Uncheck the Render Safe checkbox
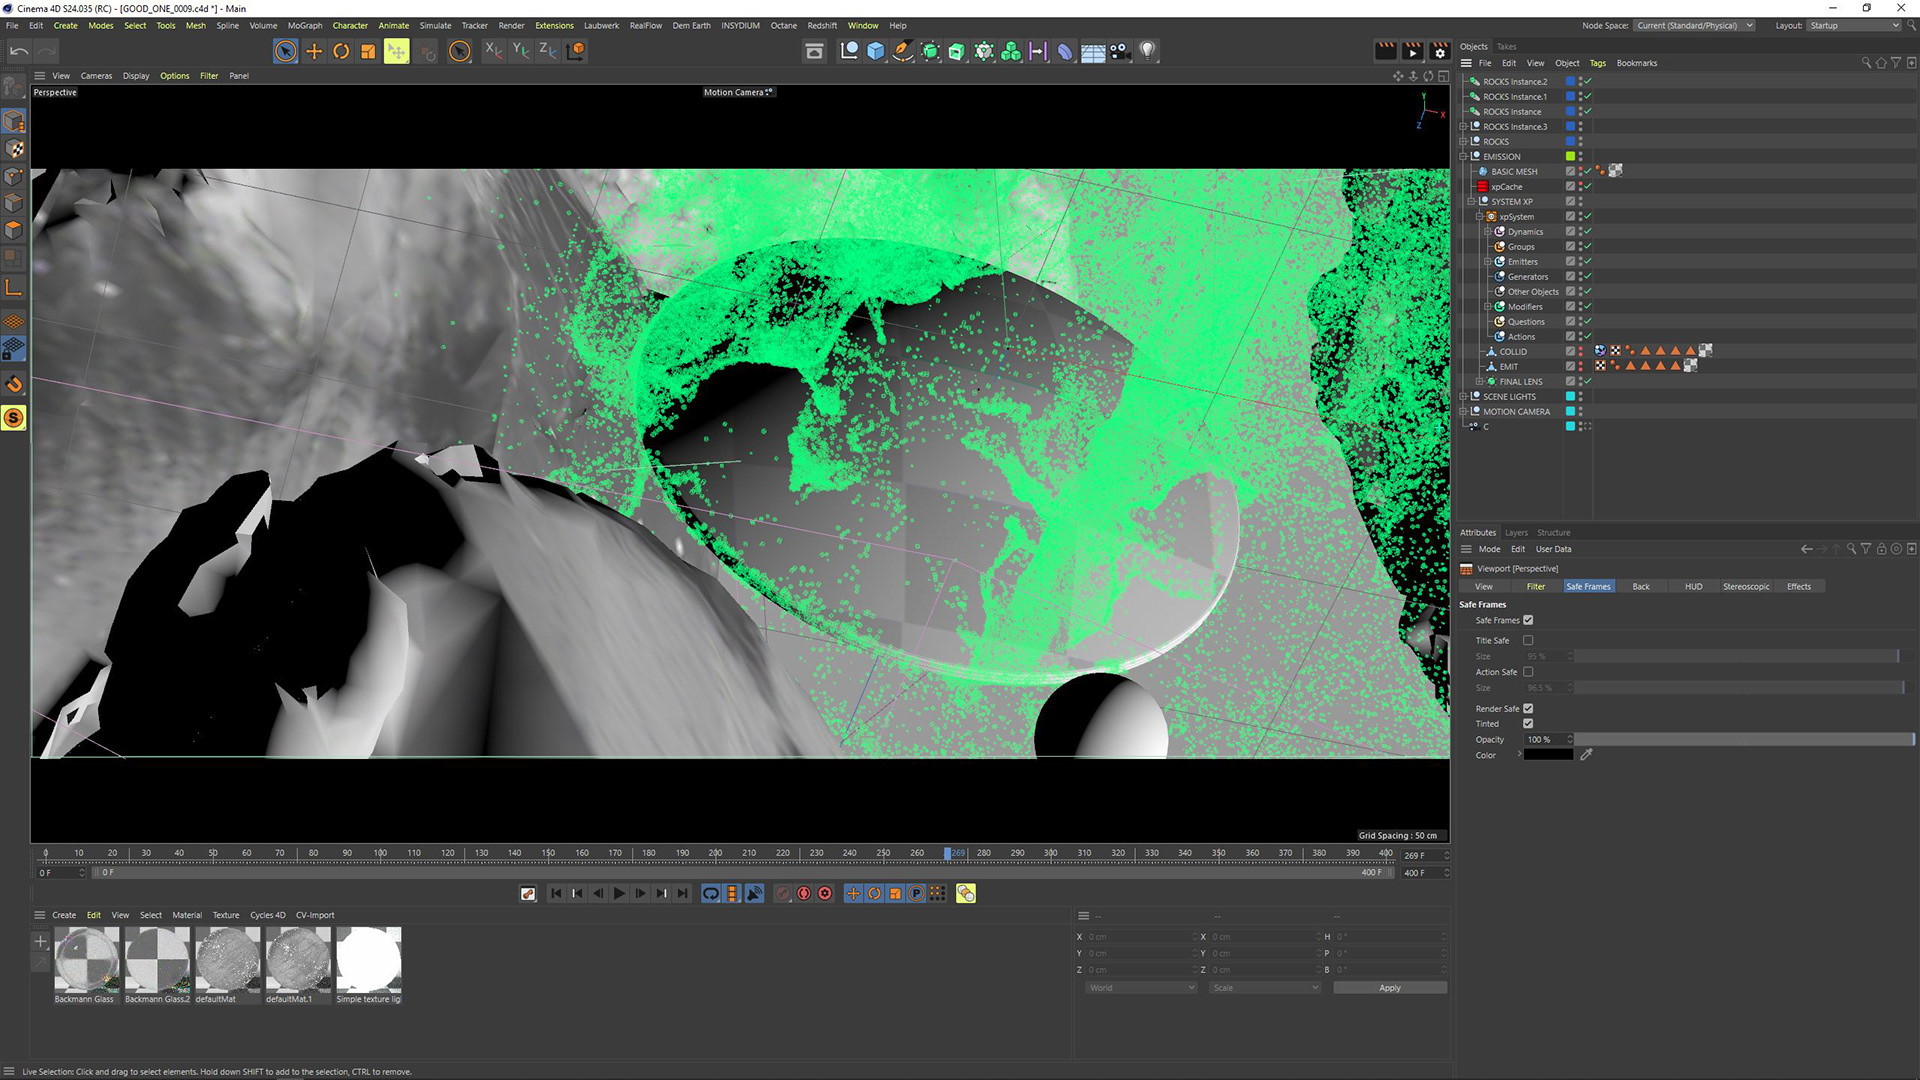Viewport: 1920px width, 1080px height. pyautogui.click(x=1528, y=708)
